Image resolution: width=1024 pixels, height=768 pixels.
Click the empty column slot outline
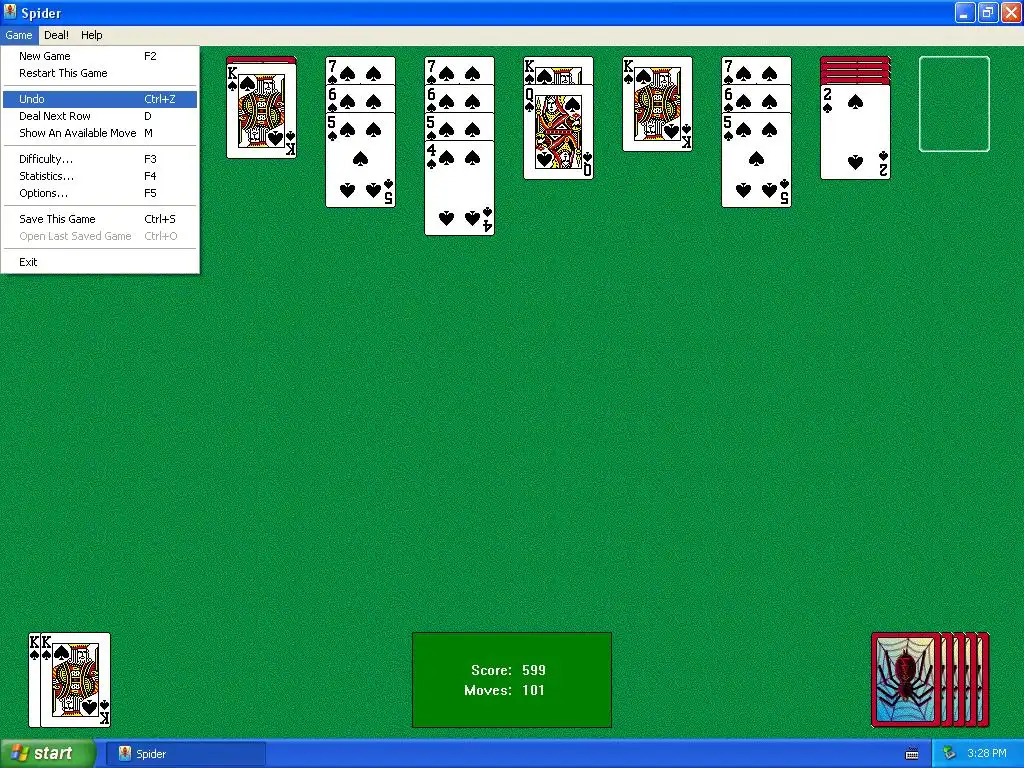954,104
